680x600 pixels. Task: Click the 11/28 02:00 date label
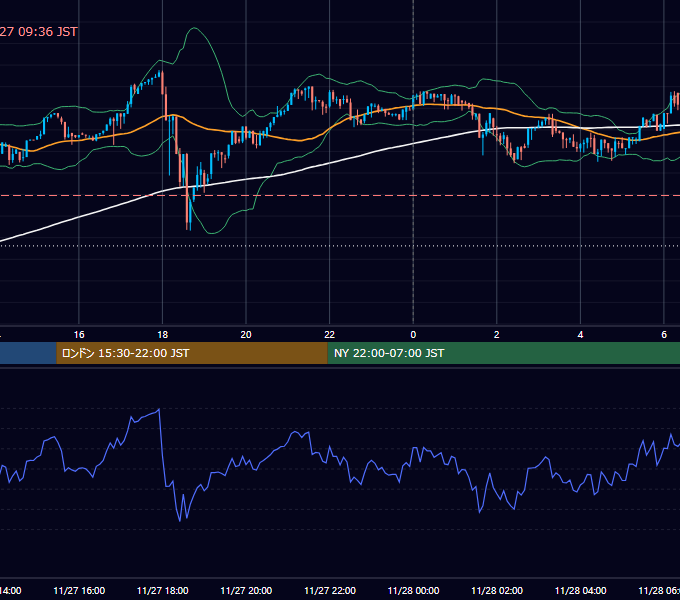tap(497, 590)
